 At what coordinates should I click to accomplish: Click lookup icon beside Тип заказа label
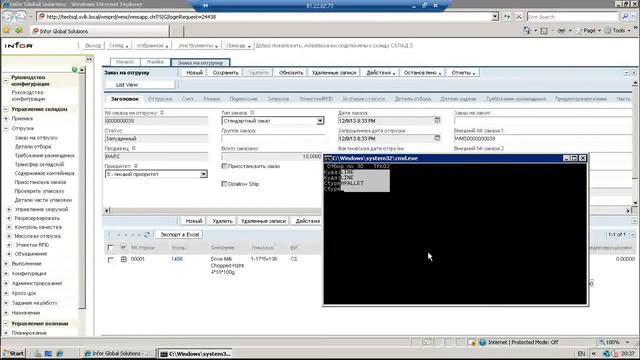pyautogui.click(x=252, y=113)
